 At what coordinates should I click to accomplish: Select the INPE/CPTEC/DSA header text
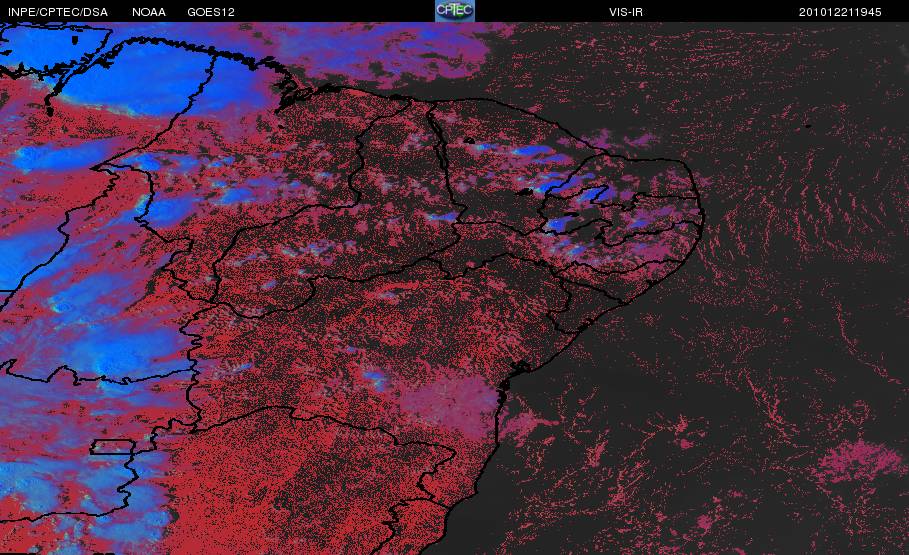tap(58, 12)
